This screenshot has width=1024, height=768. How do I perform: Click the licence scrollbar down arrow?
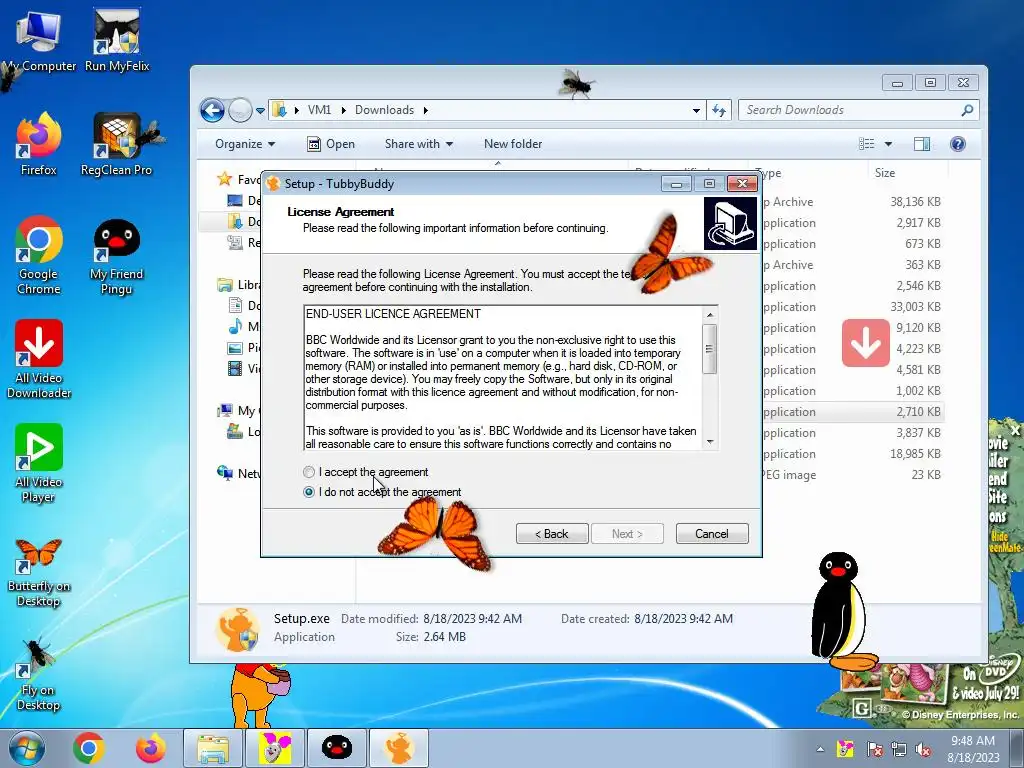tap(710, 442)
